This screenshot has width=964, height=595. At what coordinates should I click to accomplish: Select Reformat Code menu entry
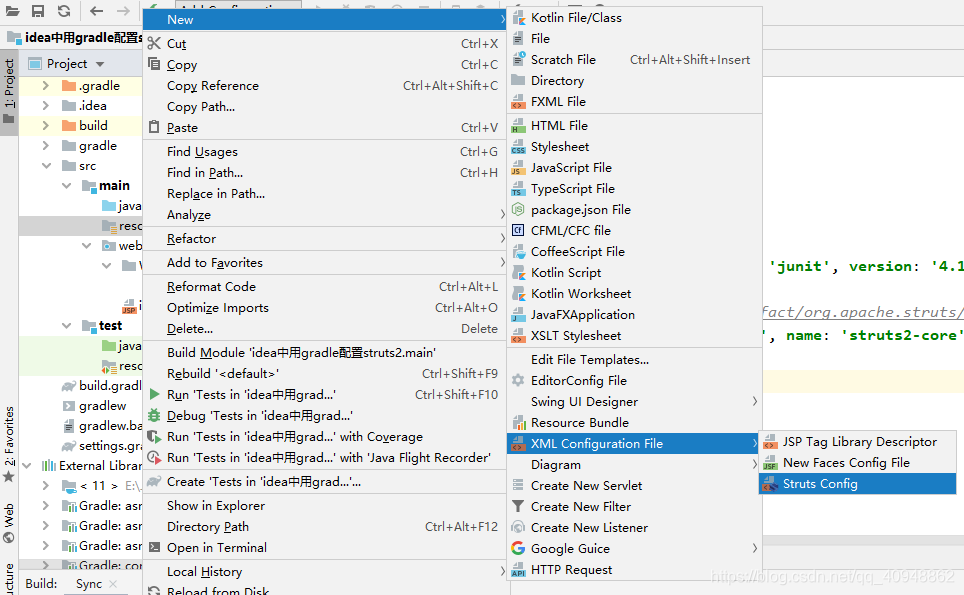coord(325,286)
